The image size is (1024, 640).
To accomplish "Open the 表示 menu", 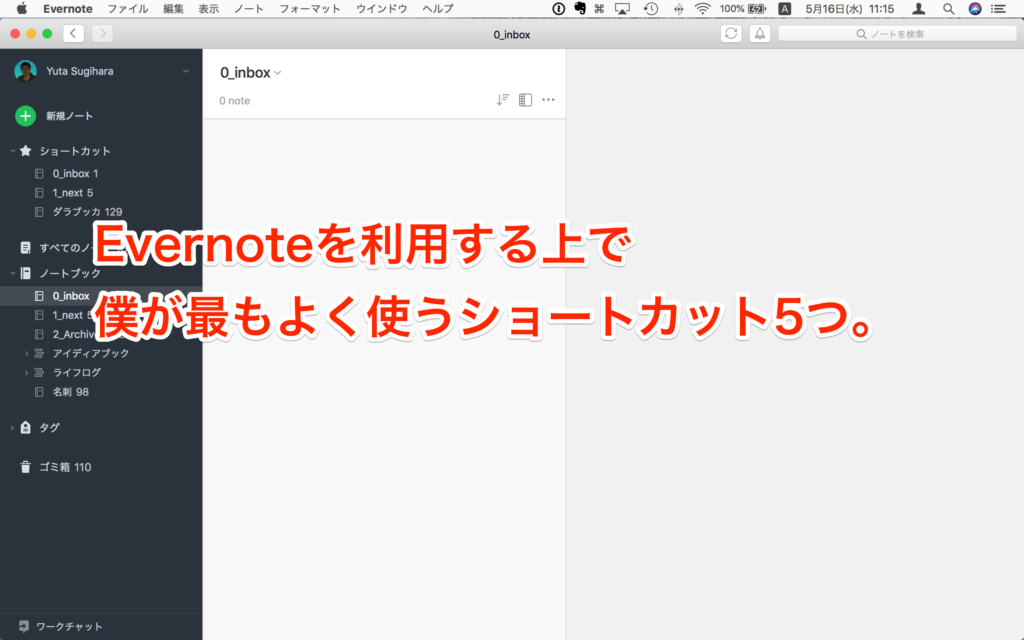I will (x=209, y=8).
